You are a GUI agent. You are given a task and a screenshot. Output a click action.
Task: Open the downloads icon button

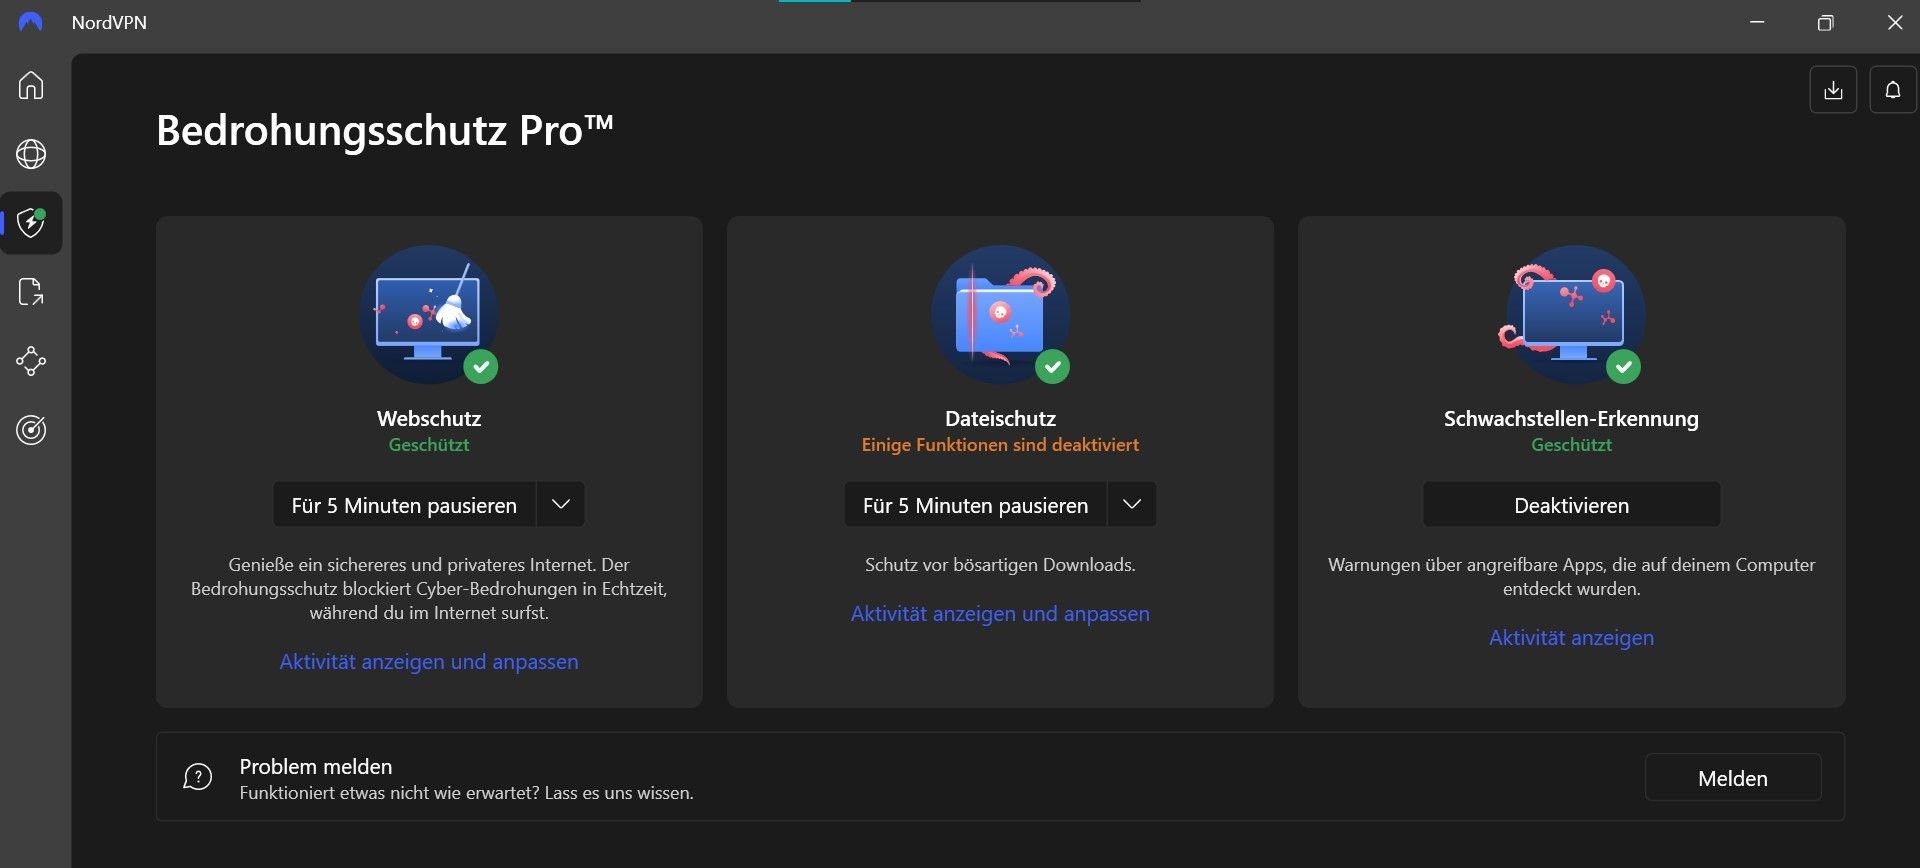[1833, 90]
